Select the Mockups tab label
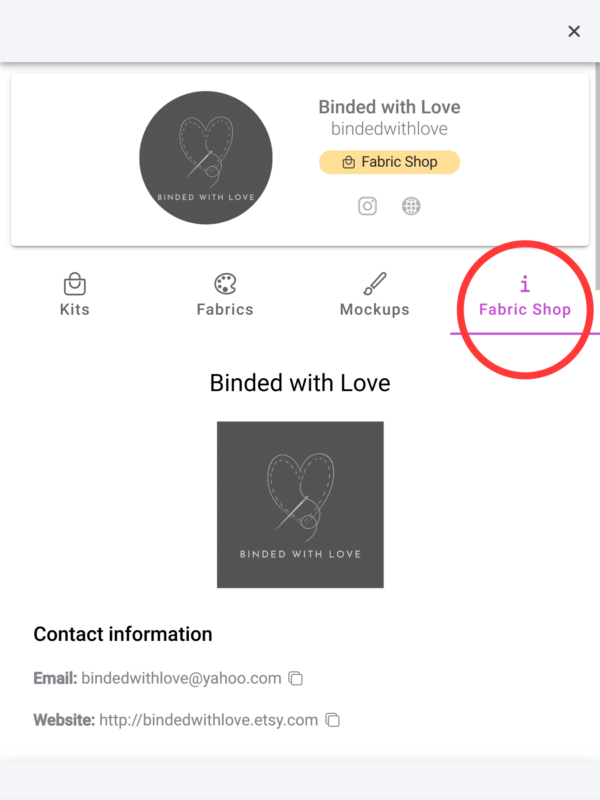Image resolution: width=600 pixels, height=800 pixels. pyautogui.click(x=375, y=309)
